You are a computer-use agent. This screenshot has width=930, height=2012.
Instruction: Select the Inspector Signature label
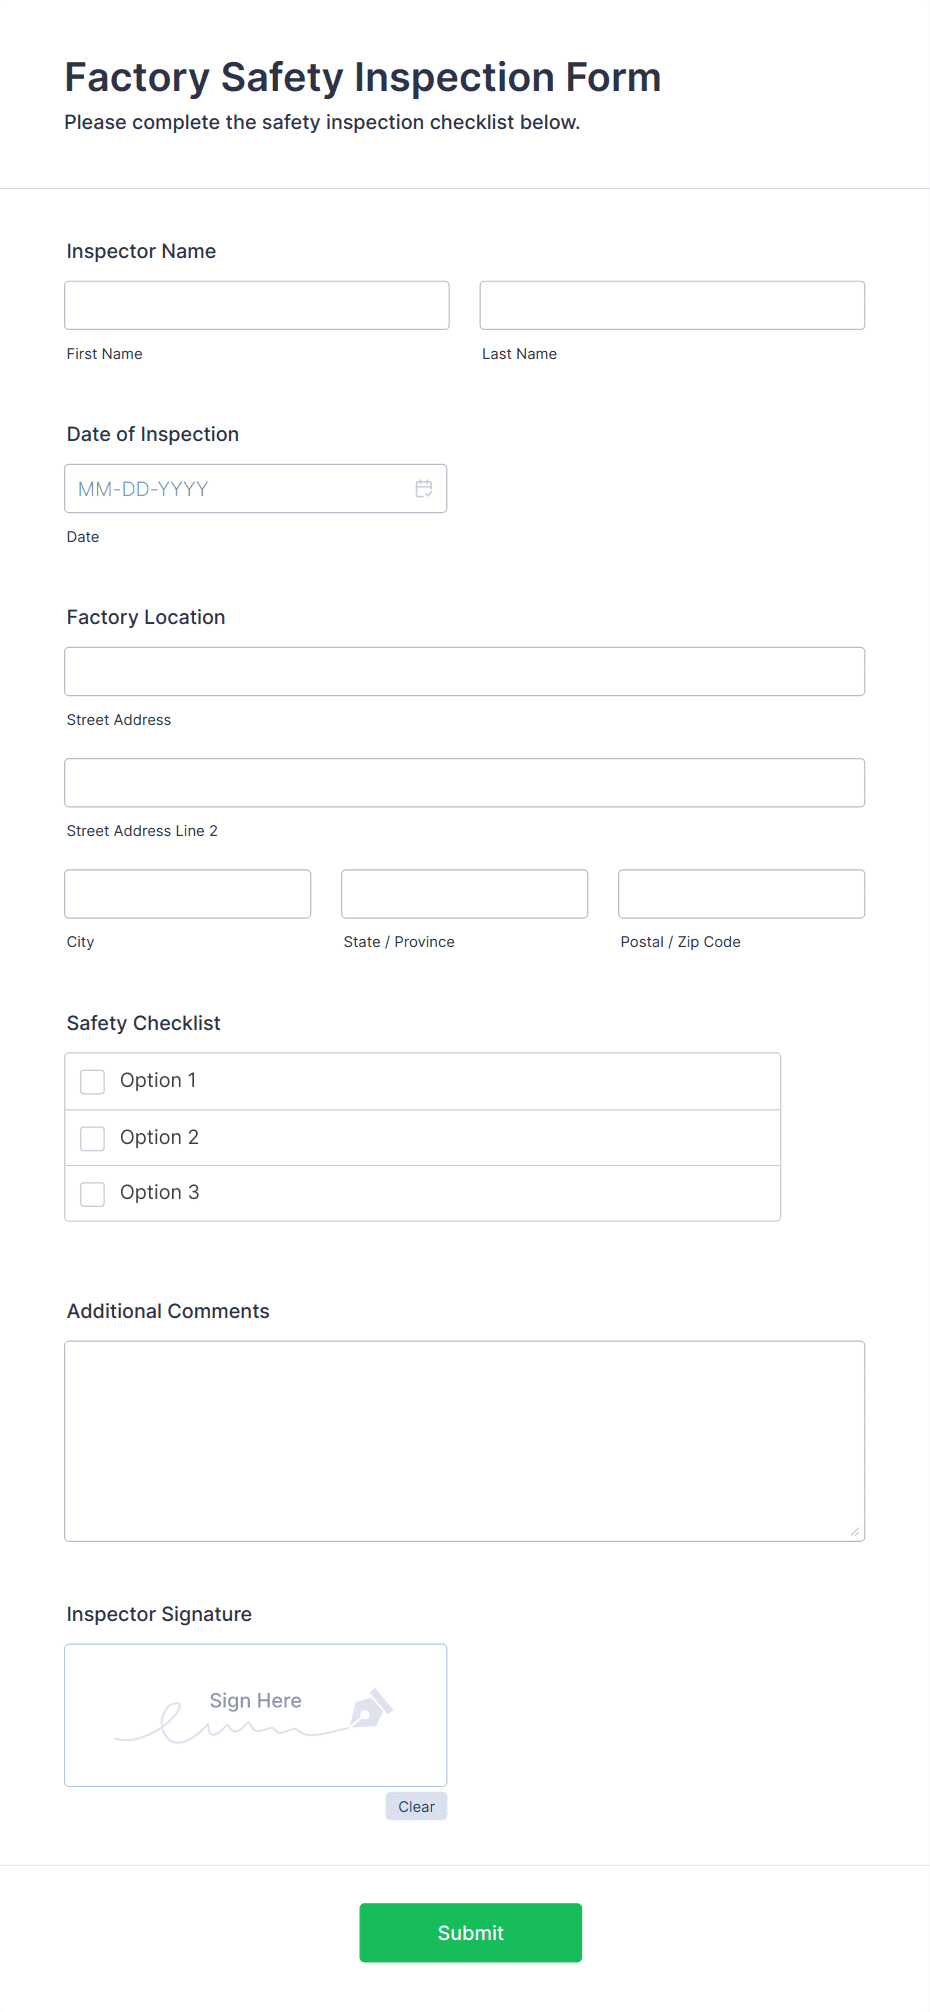(159, 1613)
